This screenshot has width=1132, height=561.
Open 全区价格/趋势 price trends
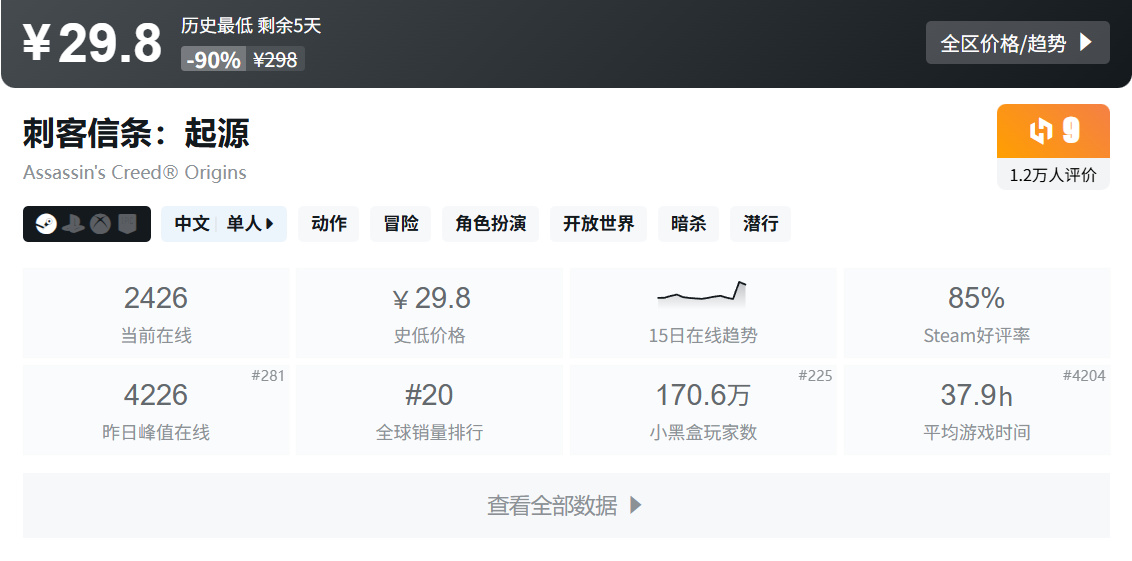[x=1017, y=43]
